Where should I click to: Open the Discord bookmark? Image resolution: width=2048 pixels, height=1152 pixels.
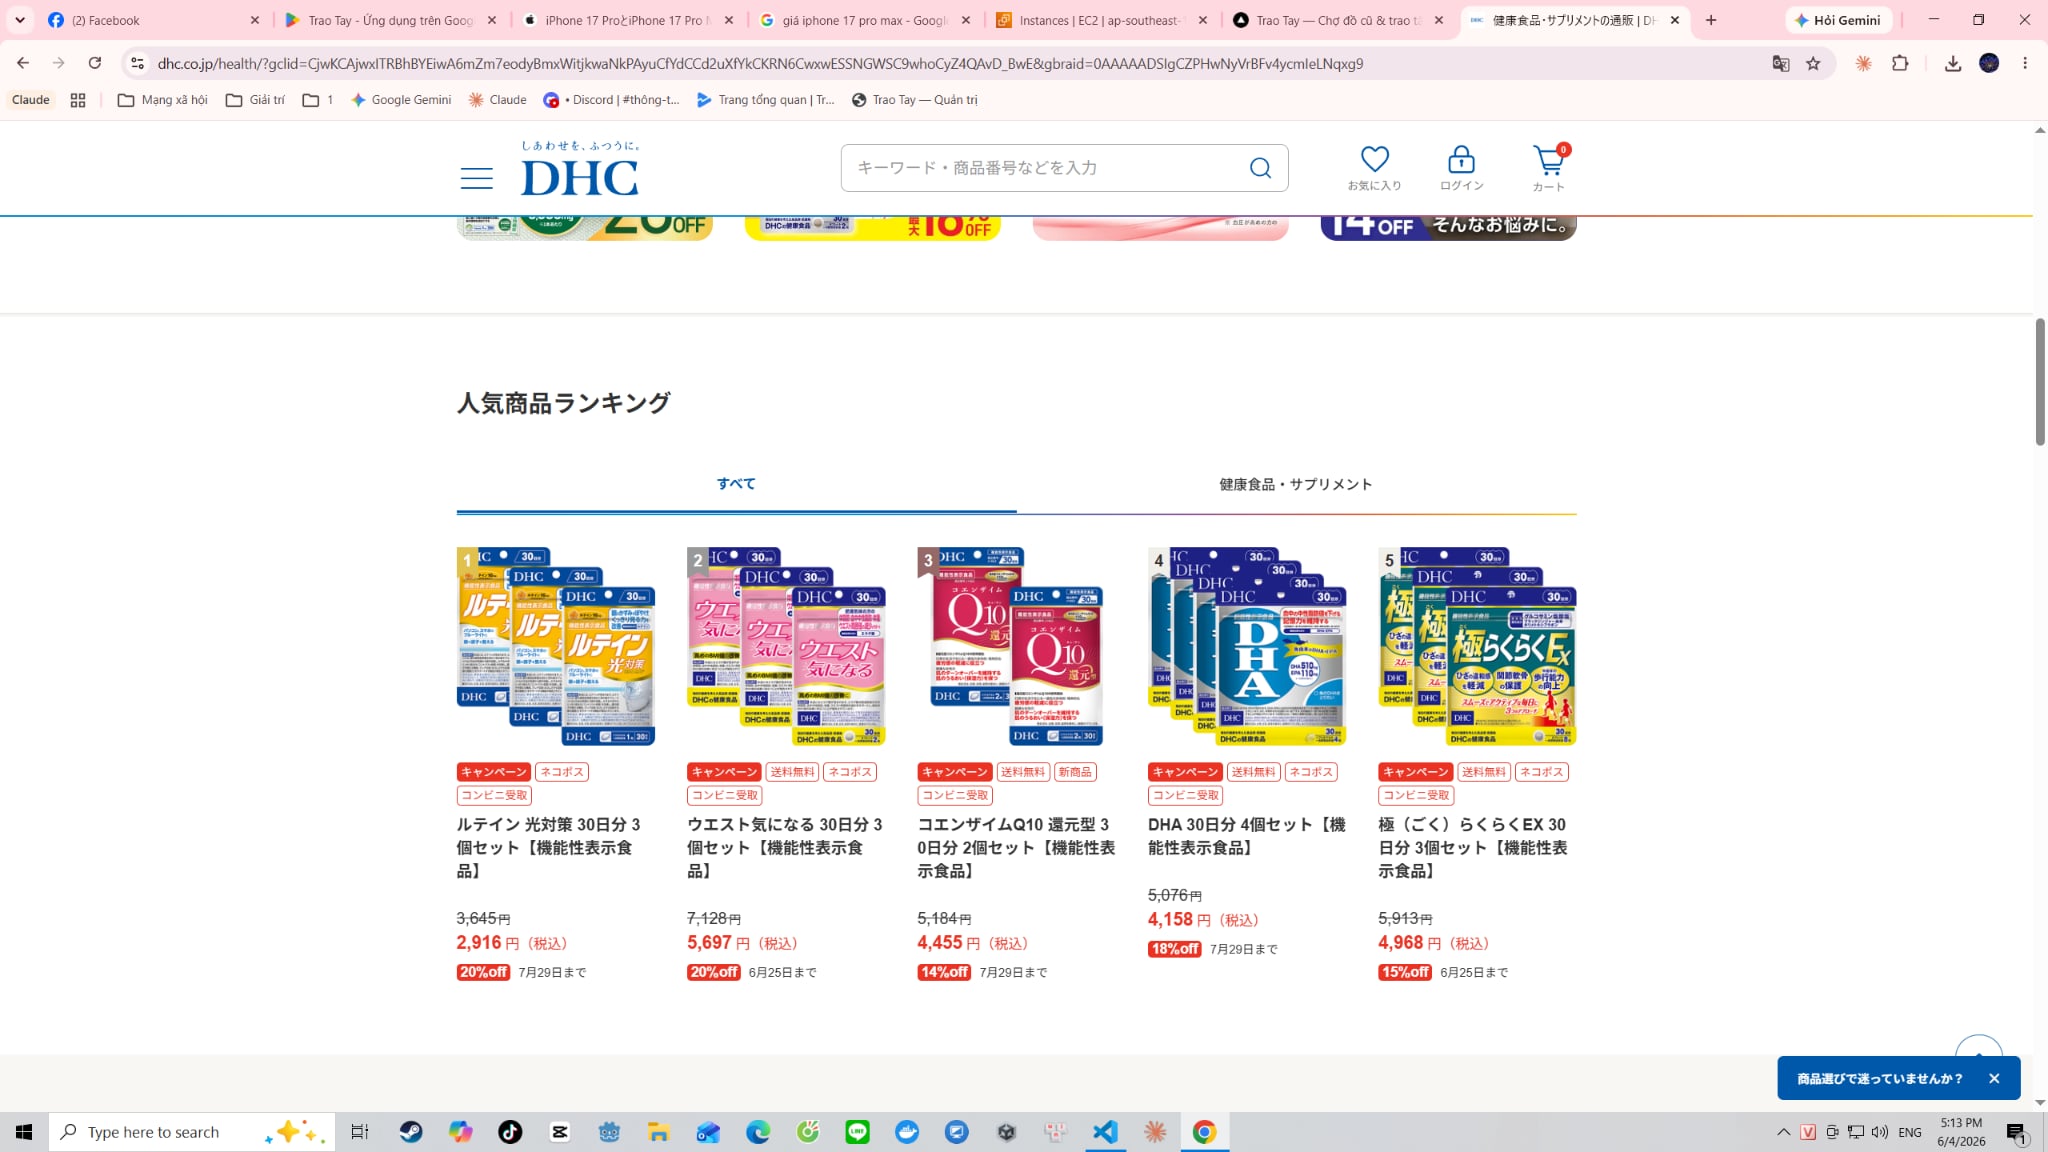pos(611,100)
